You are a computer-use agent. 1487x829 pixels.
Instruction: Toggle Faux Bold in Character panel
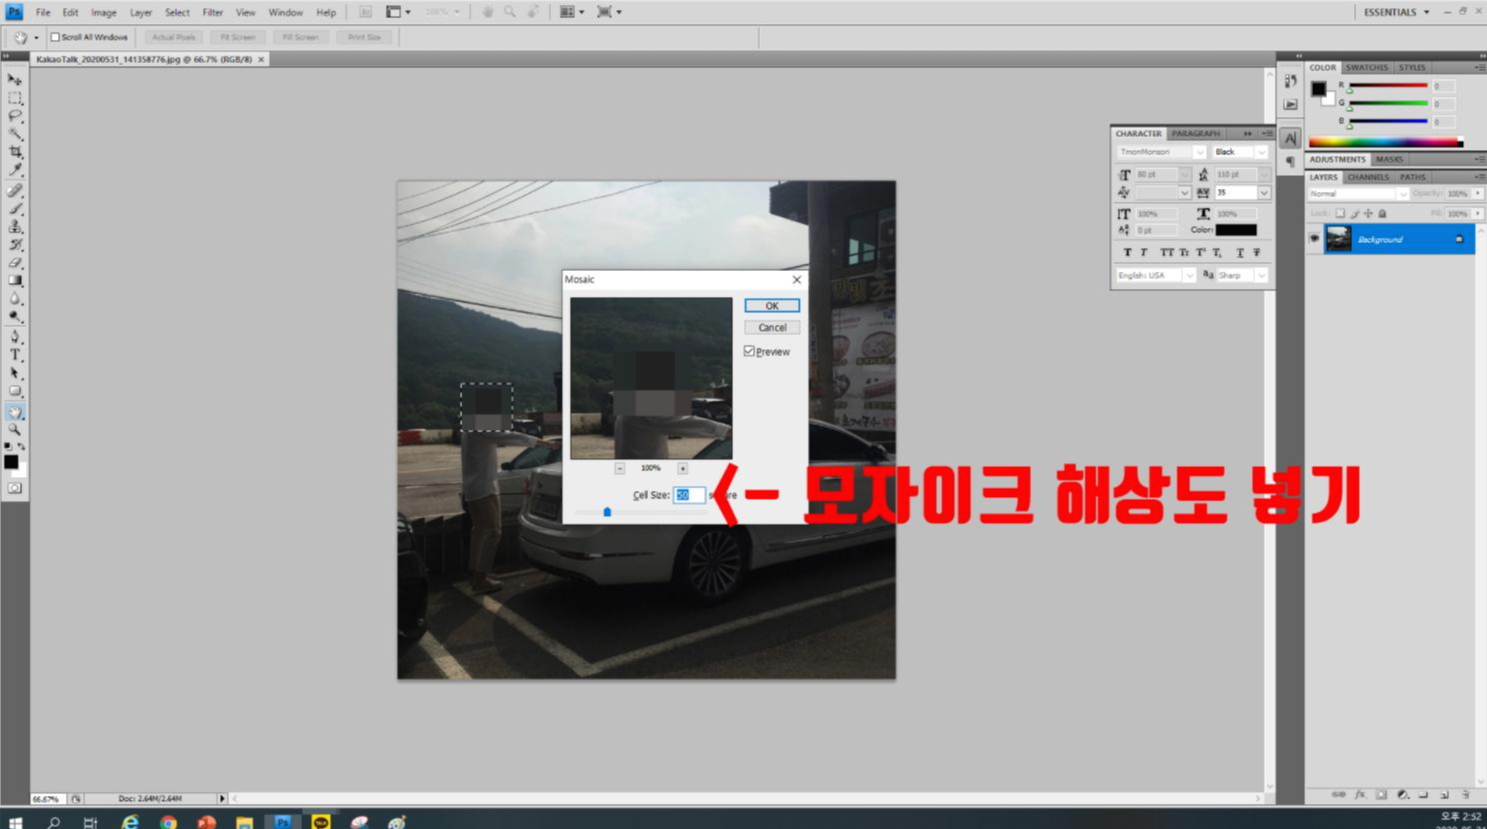click(1127, 253)
